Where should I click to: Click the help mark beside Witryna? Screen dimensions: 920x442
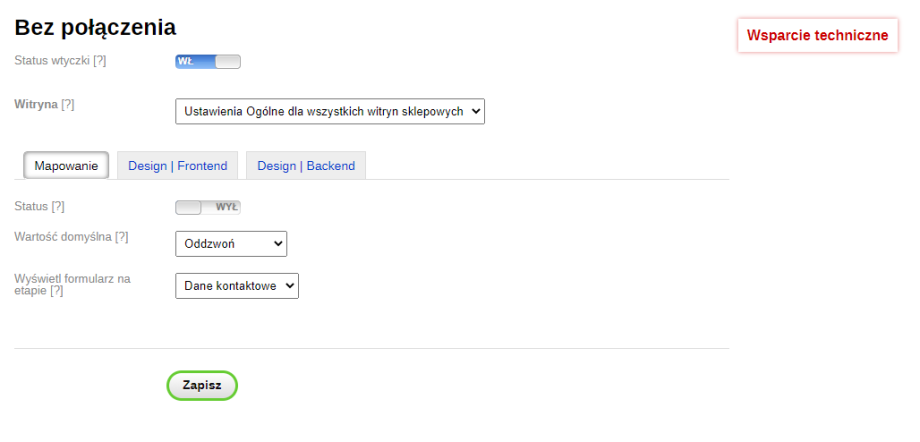click(x=67, y=104)
